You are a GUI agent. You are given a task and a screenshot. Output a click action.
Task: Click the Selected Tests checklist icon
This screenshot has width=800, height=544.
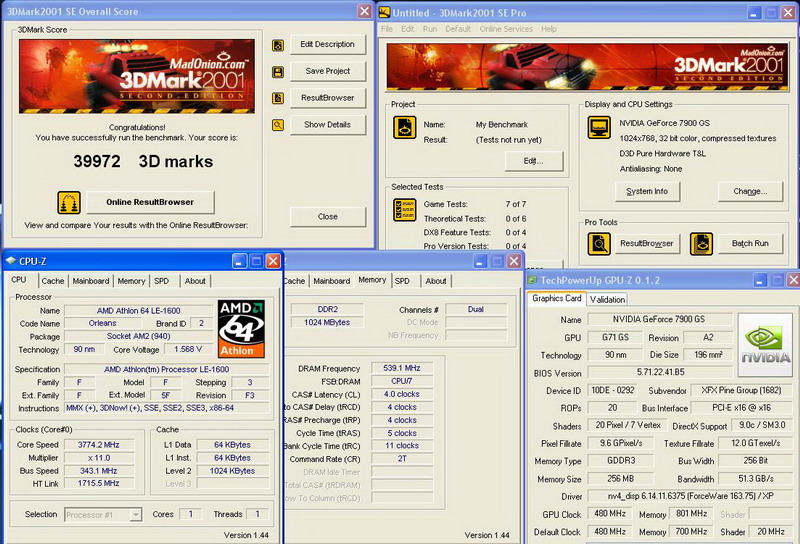[x=405, y=210]
